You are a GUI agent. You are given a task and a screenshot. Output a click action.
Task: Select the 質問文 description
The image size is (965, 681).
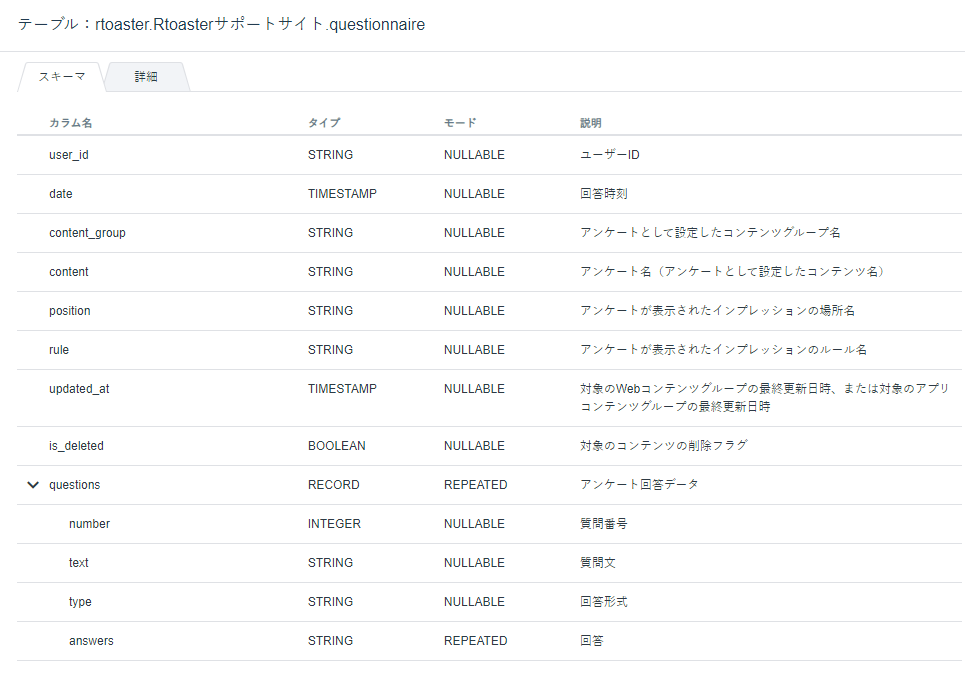coord(598,563)
